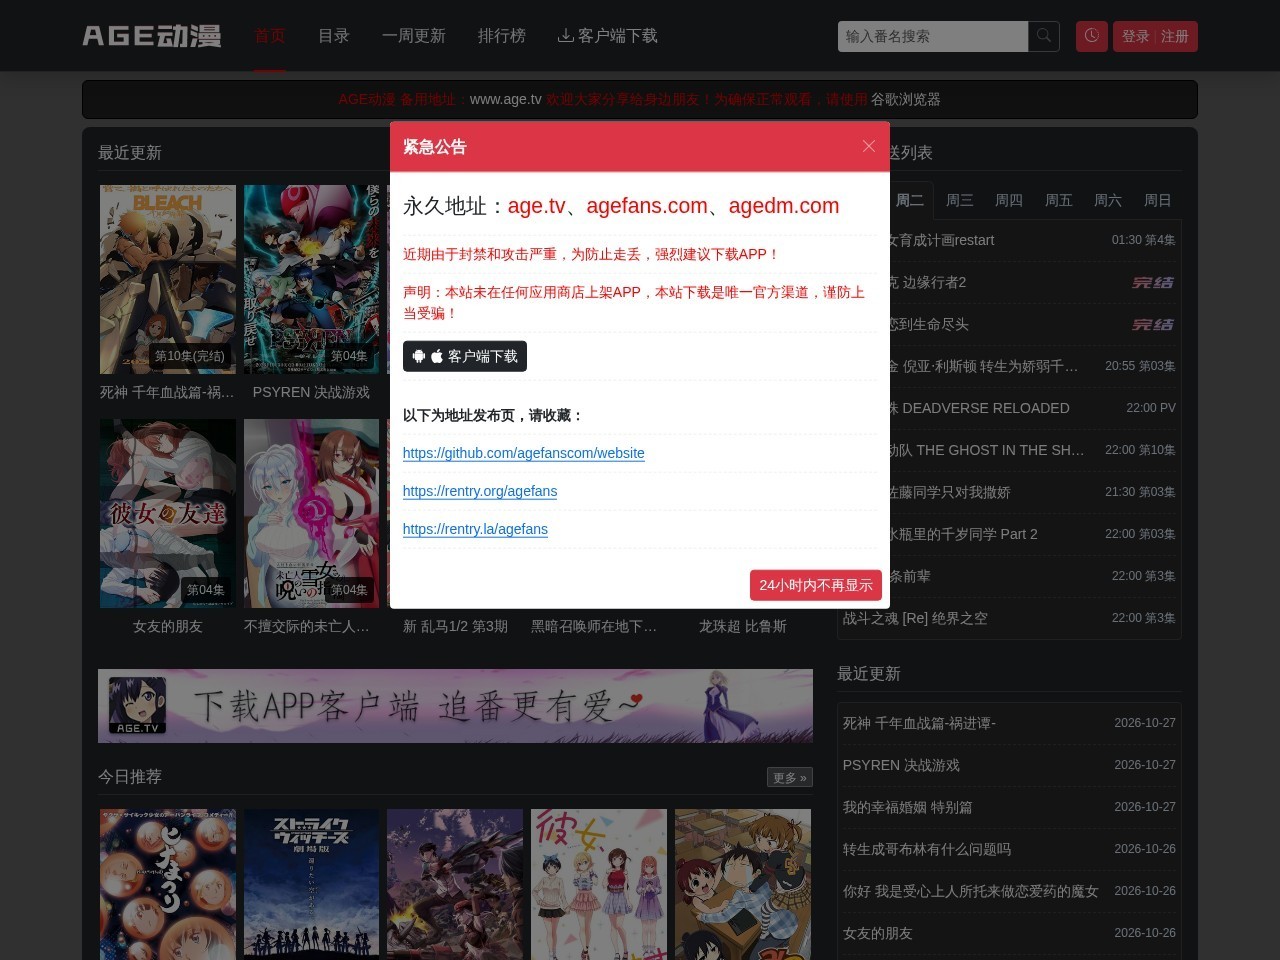Open the ストライクウィッチーズ recommendation poster

[312, 884]
